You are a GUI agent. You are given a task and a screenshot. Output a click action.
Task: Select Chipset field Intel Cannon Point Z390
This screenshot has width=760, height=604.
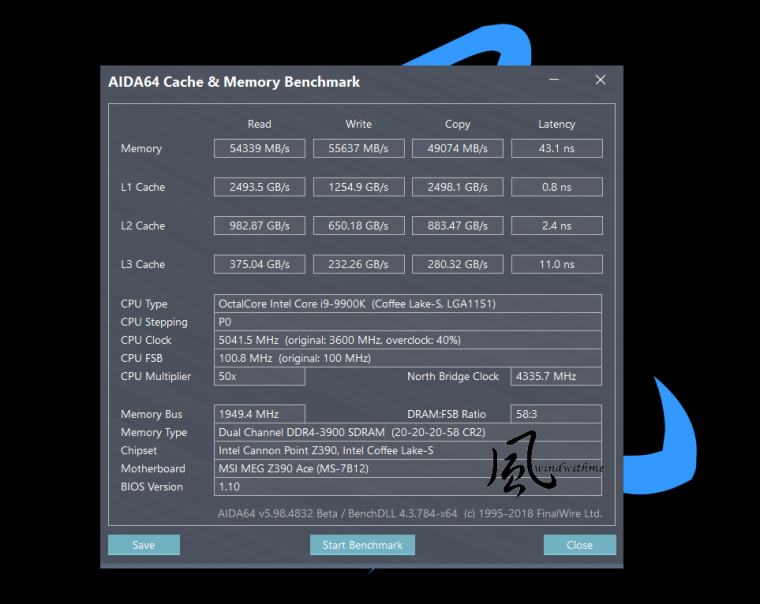click(408, 450)
